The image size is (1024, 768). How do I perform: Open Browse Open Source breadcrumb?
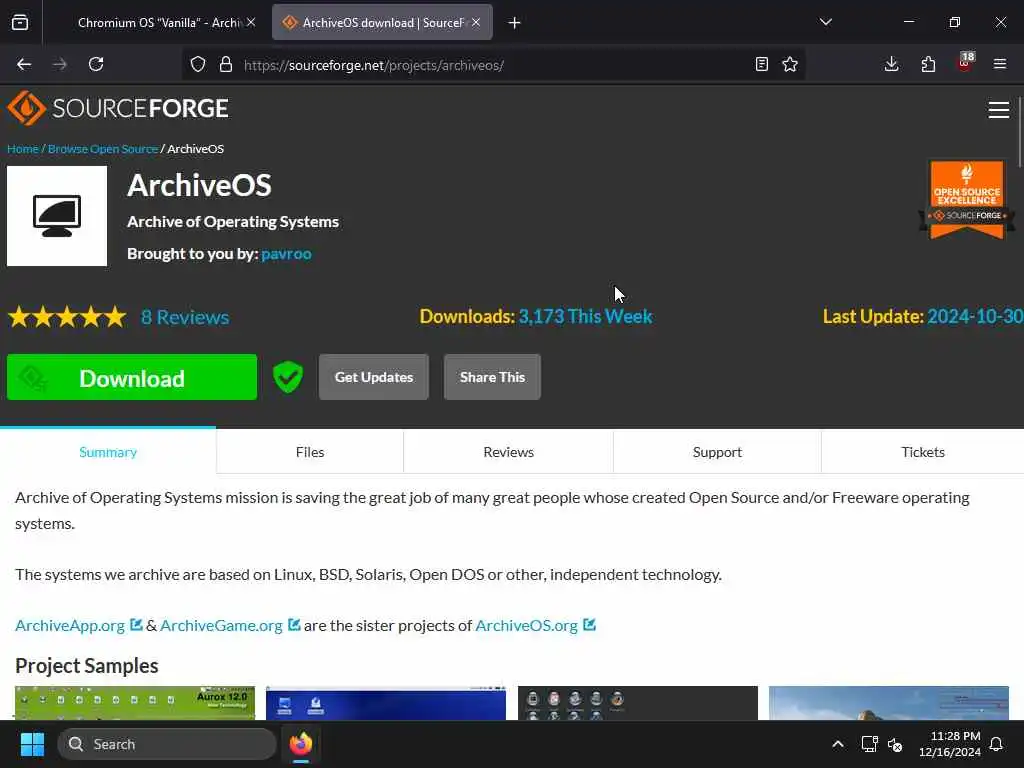103,148
